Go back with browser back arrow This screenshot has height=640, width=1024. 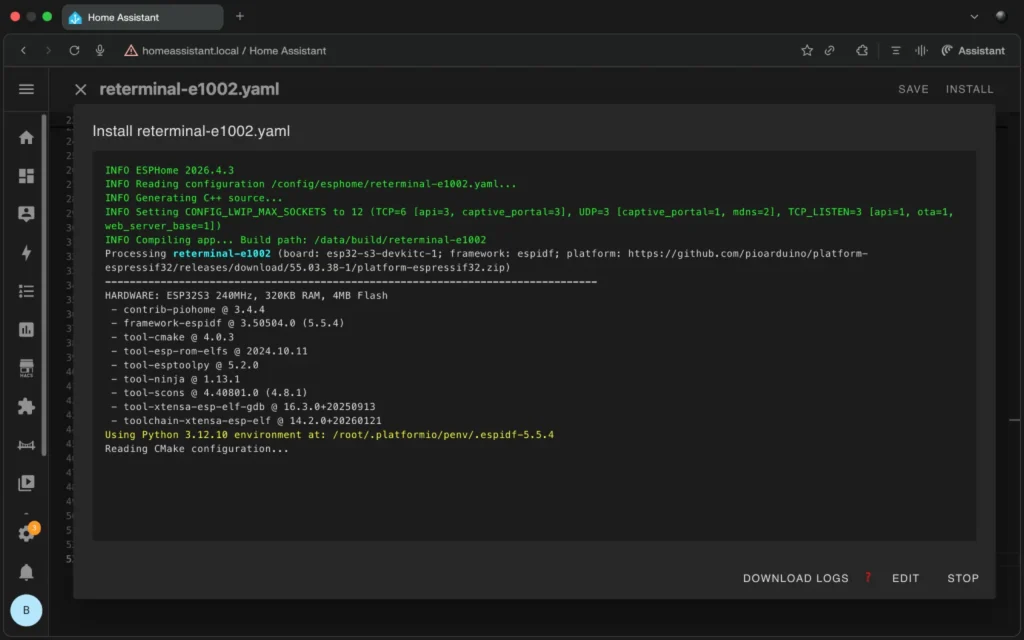click(x=24, y=50)
